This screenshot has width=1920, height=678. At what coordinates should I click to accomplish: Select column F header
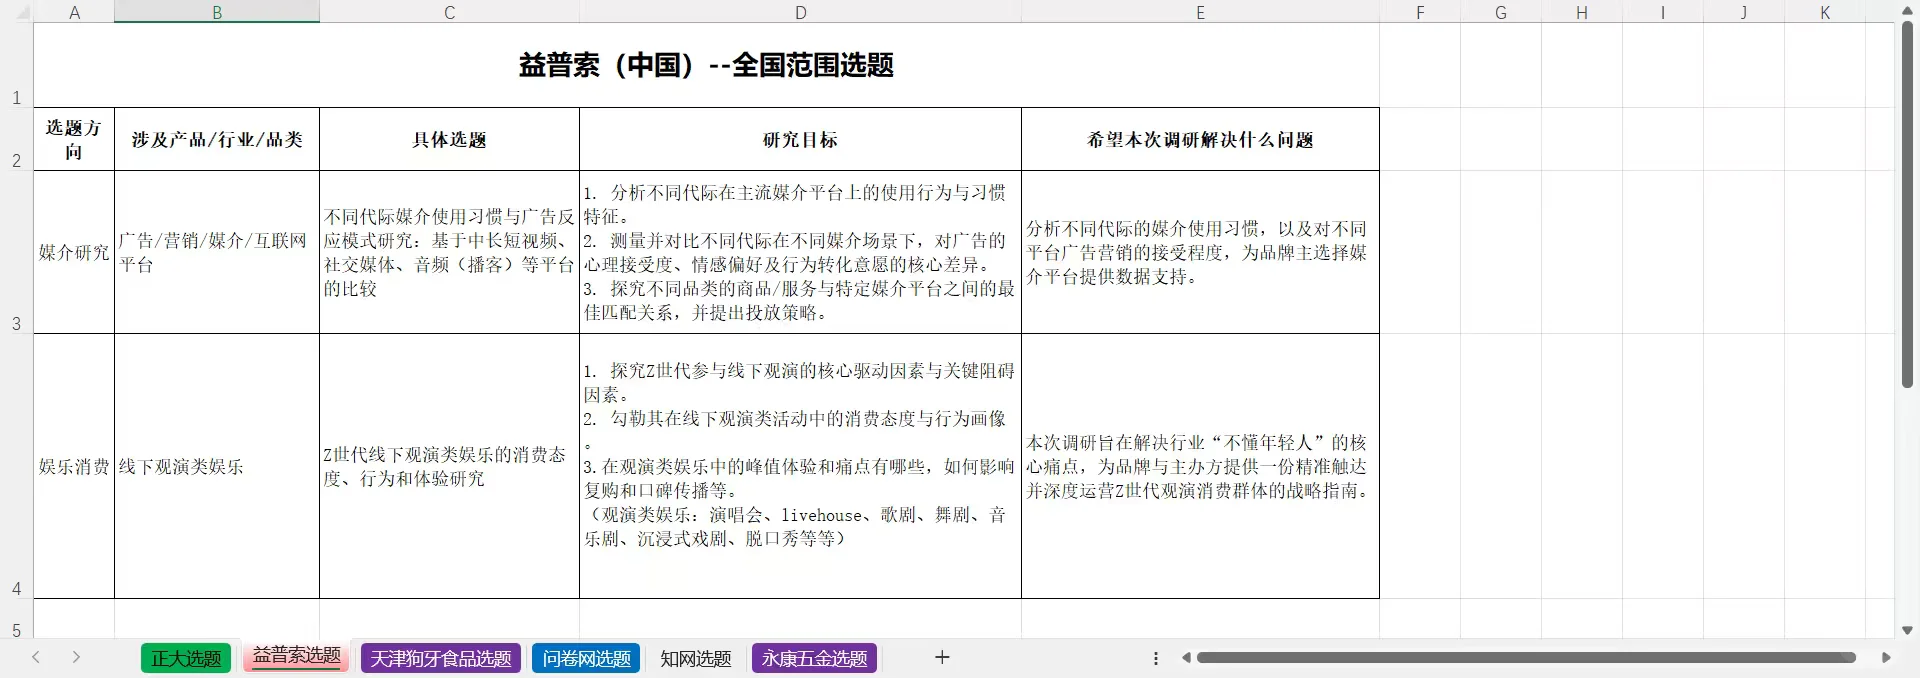click(1420, 12)
